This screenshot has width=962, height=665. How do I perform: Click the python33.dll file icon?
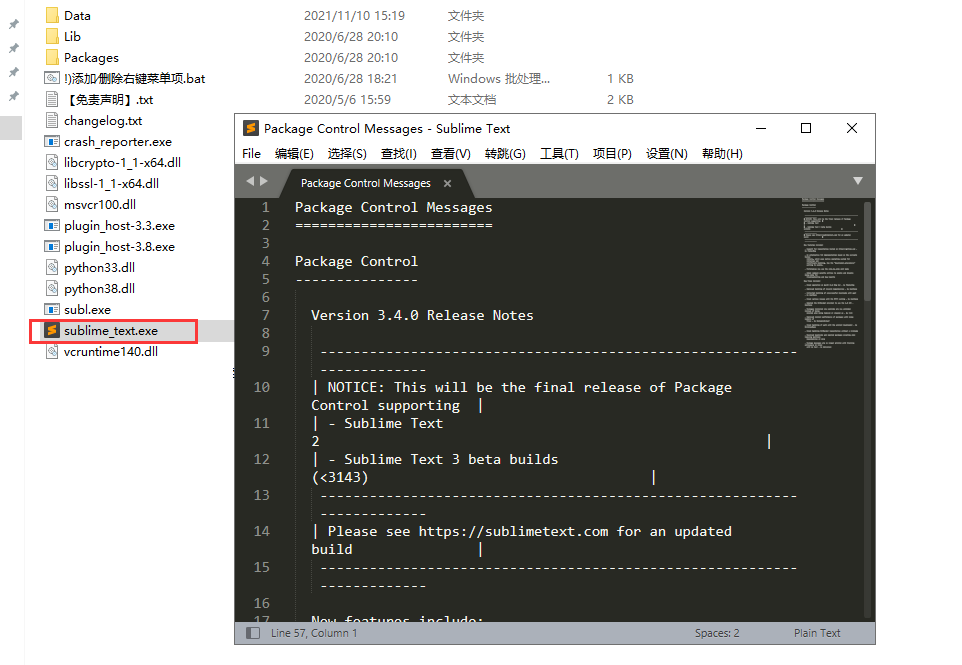click(x=52, y=267)
